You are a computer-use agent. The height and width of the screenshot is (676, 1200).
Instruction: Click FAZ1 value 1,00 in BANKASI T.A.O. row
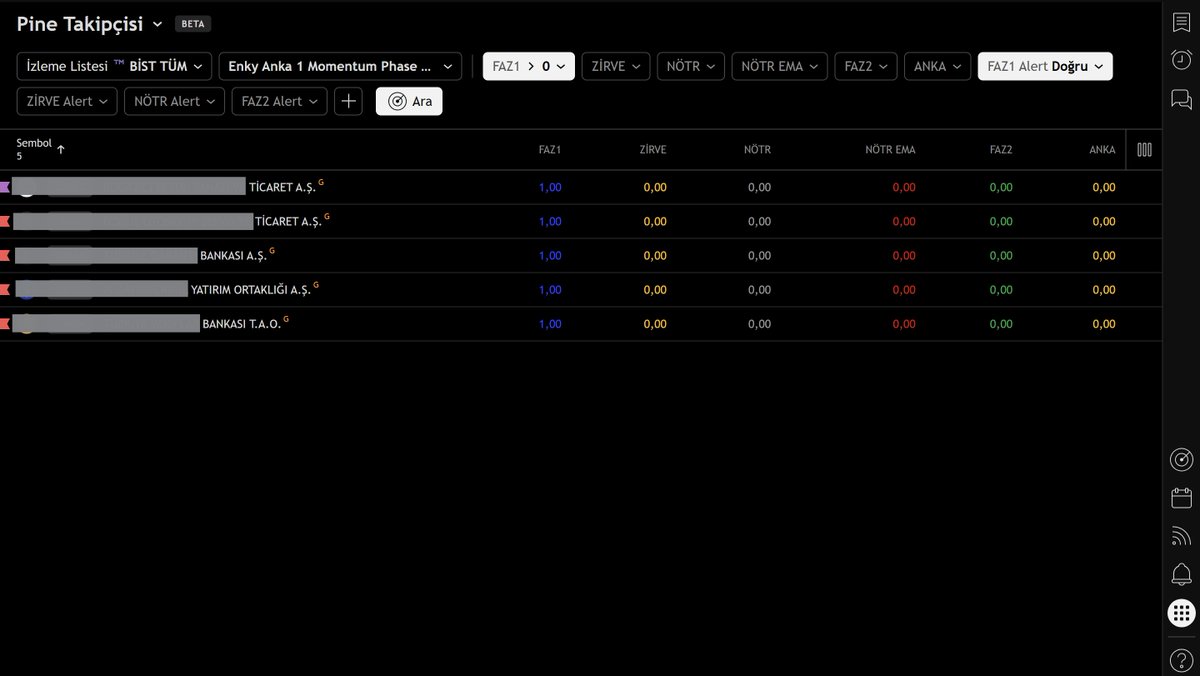point(550,323)
